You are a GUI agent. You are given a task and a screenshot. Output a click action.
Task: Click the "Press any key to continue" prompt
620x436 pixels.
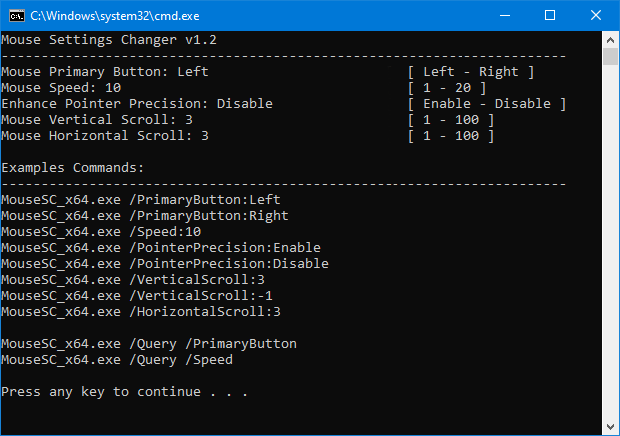pos(124,392)
